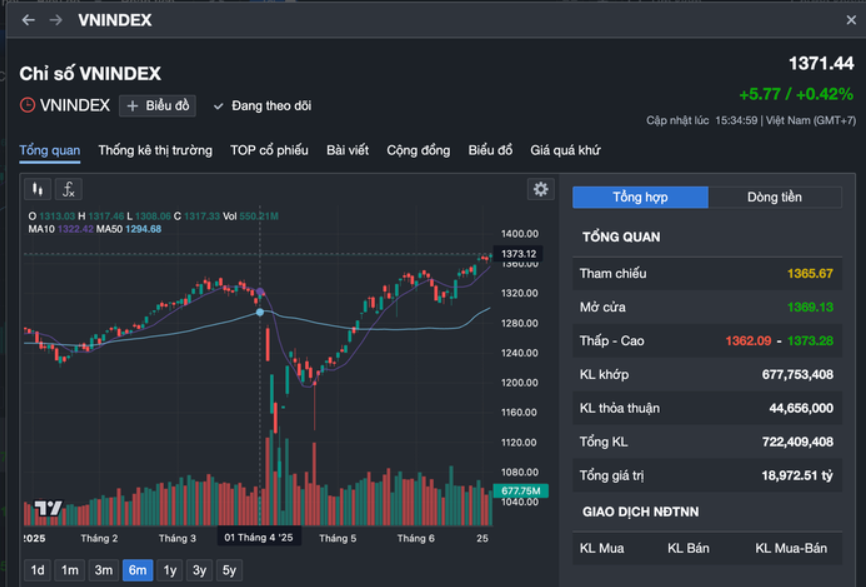Set chart range to 1d

pyautogui.click(x=38, y=570)
